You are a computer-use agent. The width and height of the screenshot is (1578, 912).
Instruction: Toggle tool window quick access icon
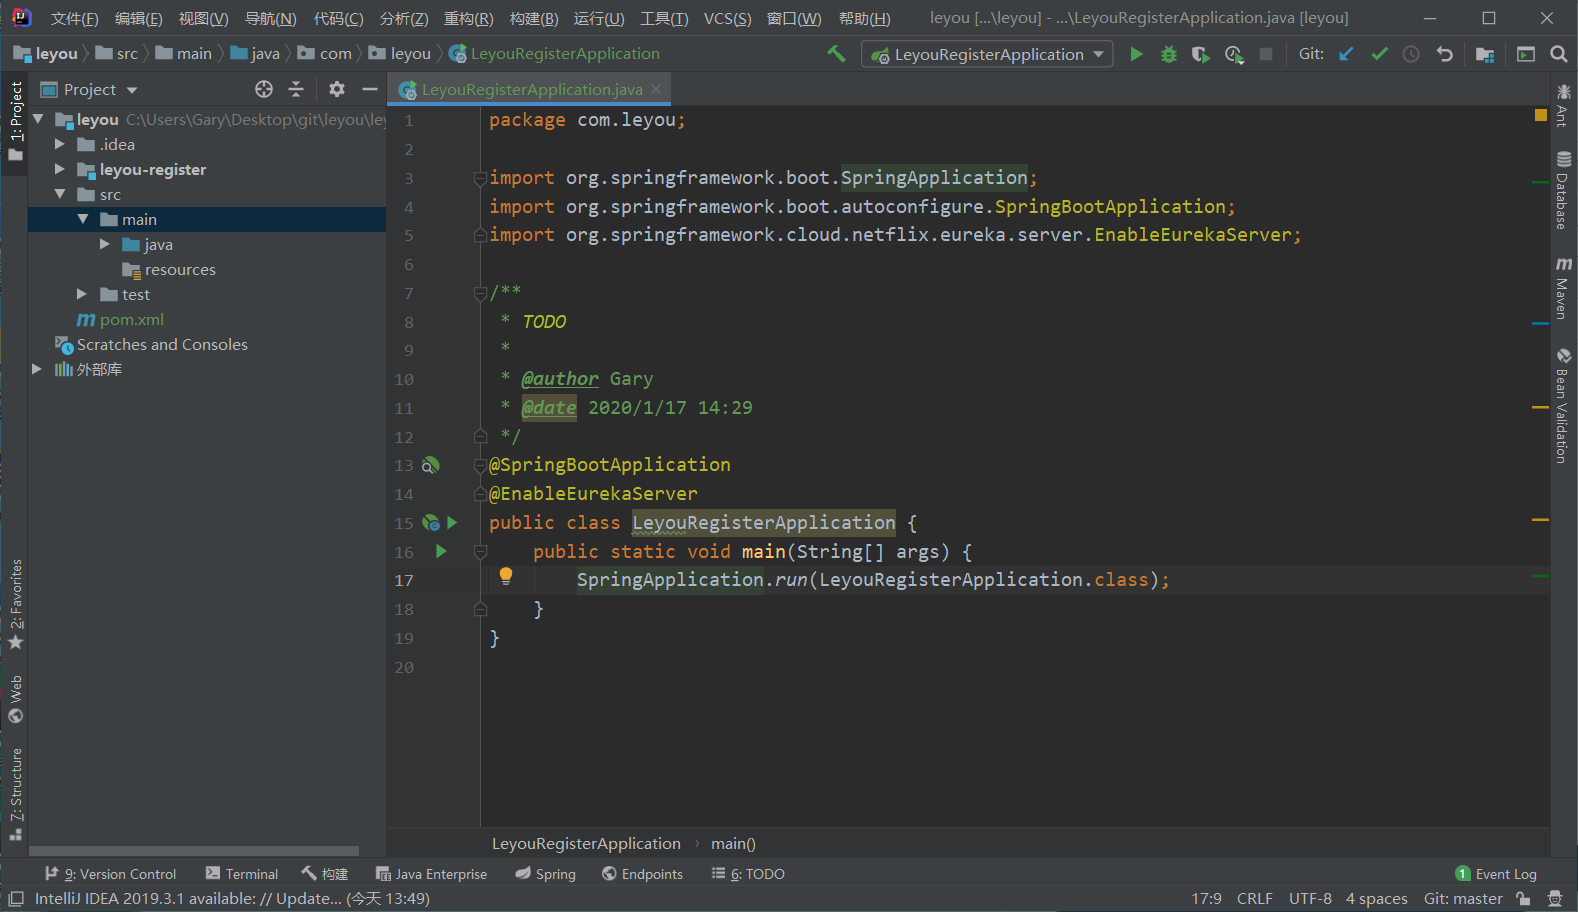pos(16,899)
